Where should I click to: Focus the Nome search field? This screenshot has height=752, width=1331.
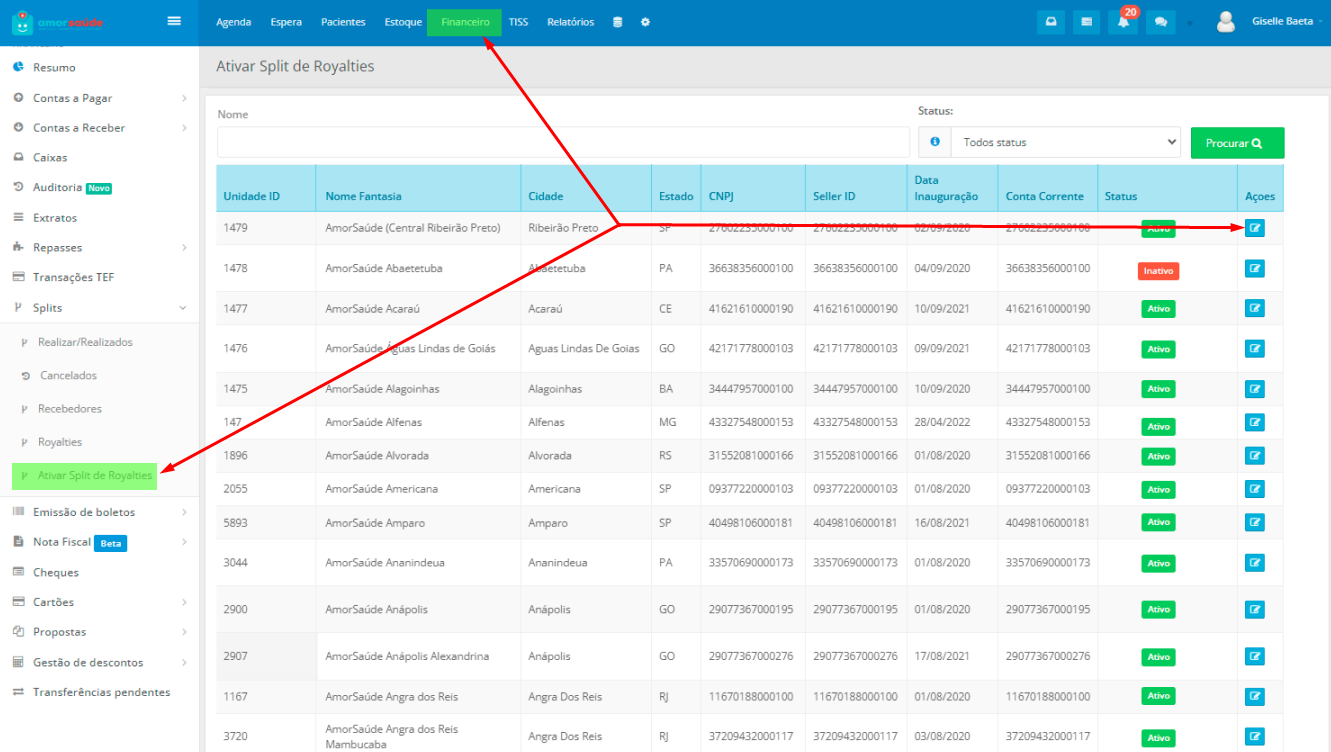pyautogui.click(x=563, y=142)
